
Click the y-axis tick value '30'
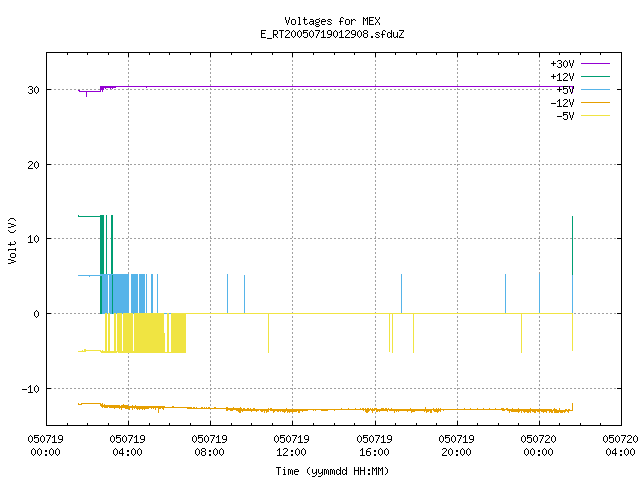(x=33, y=90)
